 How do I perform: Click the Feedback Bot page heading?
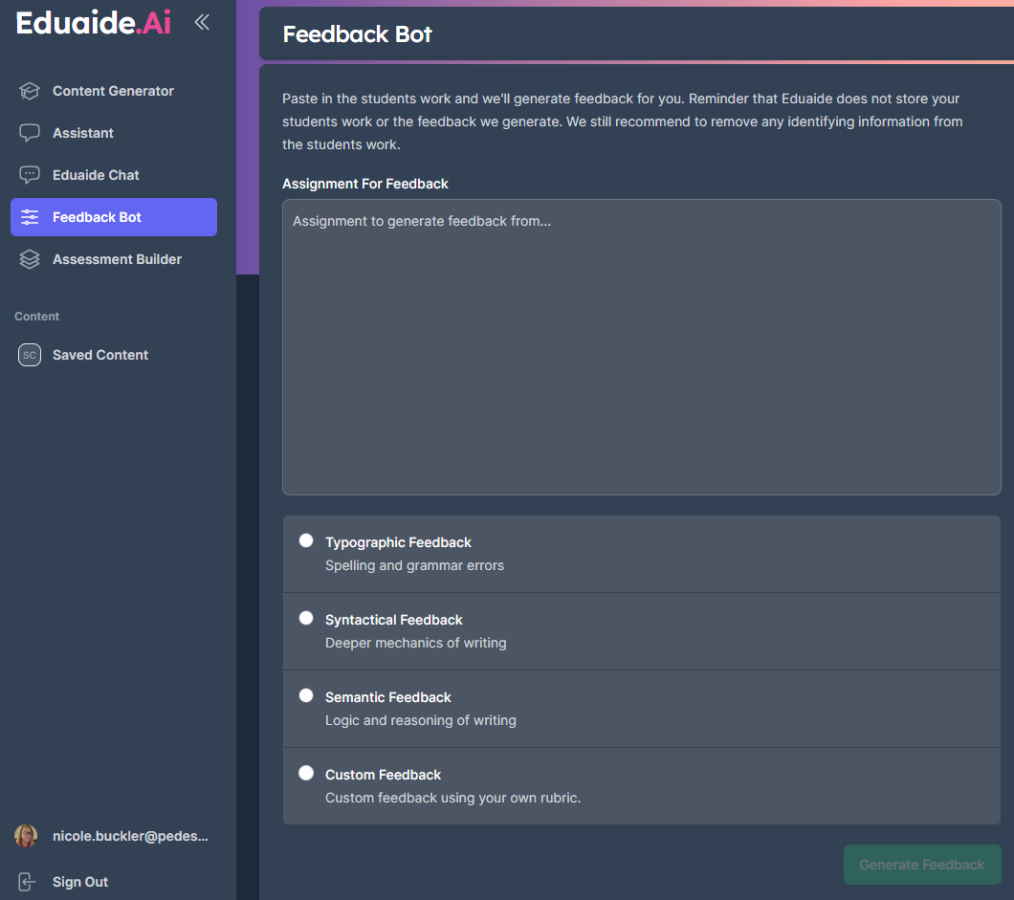coord(357,34)
